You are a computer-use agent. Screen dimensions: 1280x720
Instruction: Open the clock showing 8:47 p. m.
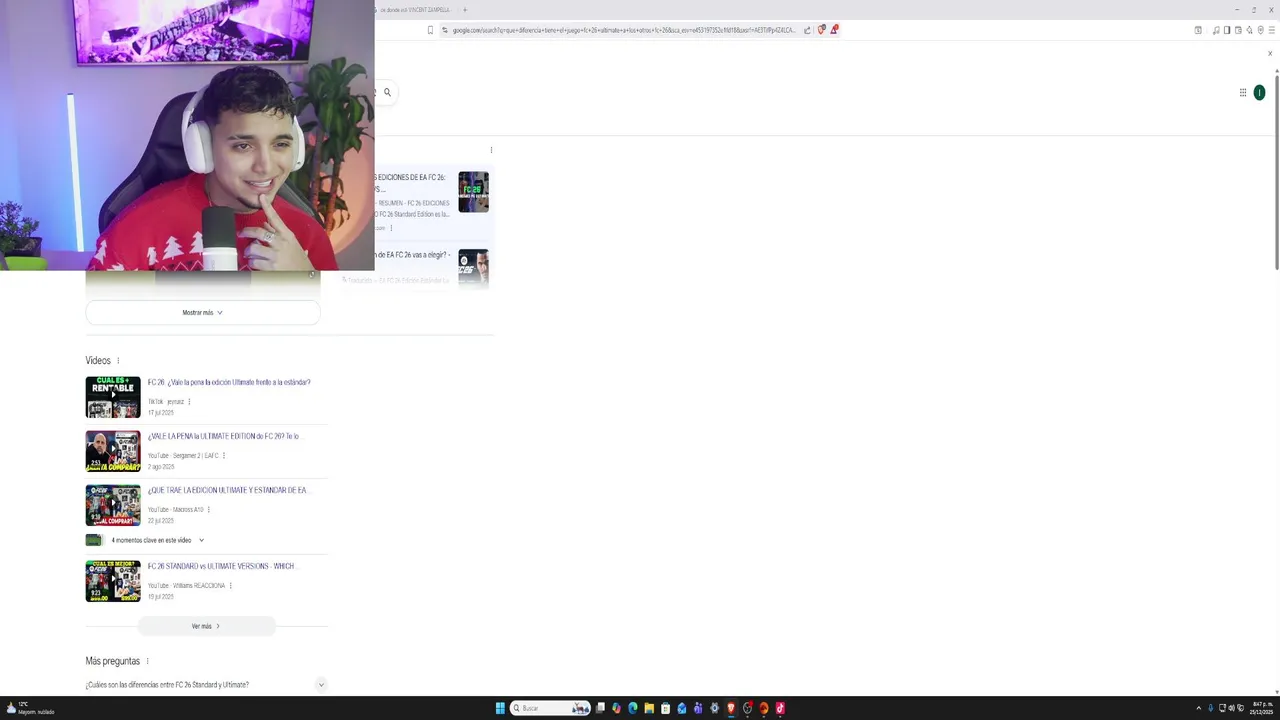coord(1263,708)
